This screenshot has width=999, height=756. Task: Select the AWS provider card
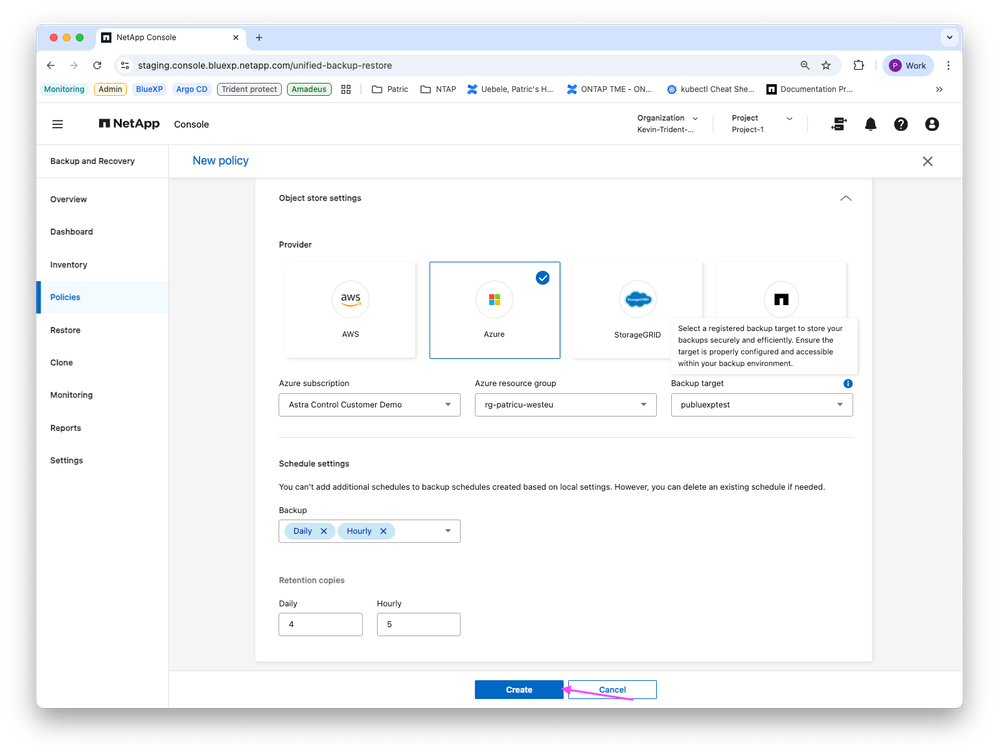(x=350, y=310)
